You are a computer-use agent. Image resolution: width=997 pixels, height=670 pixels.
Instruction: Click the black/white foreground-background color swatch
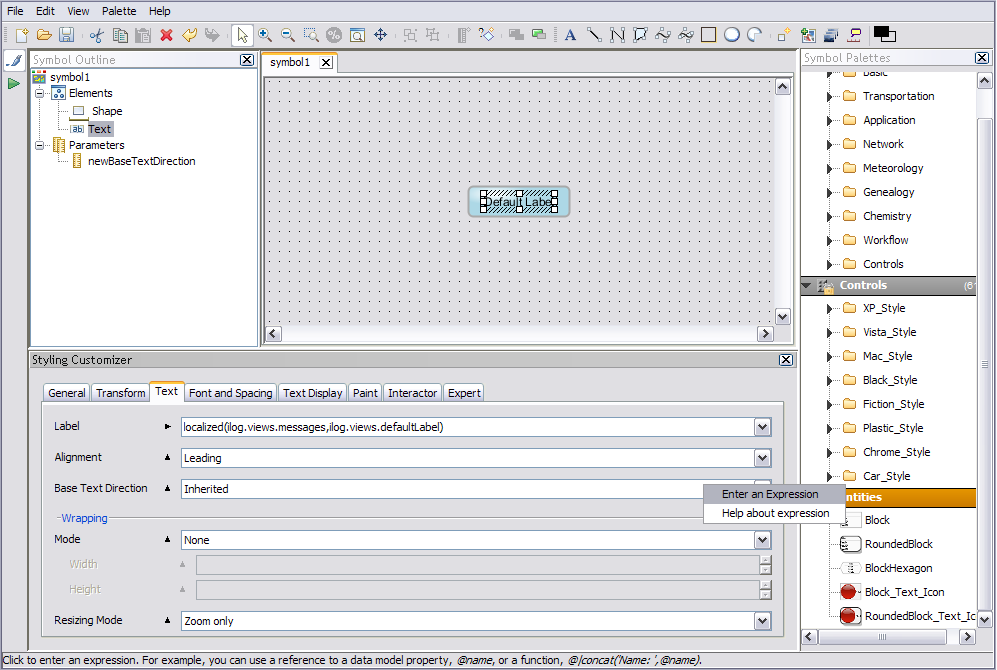click(884, 35)
